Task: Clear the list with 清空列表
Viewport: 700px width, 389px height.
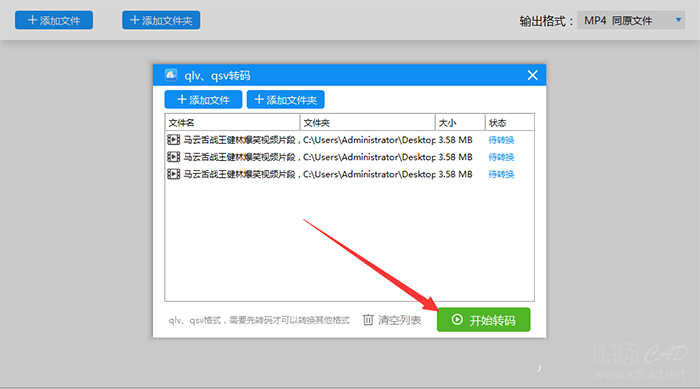Action: 392,320
